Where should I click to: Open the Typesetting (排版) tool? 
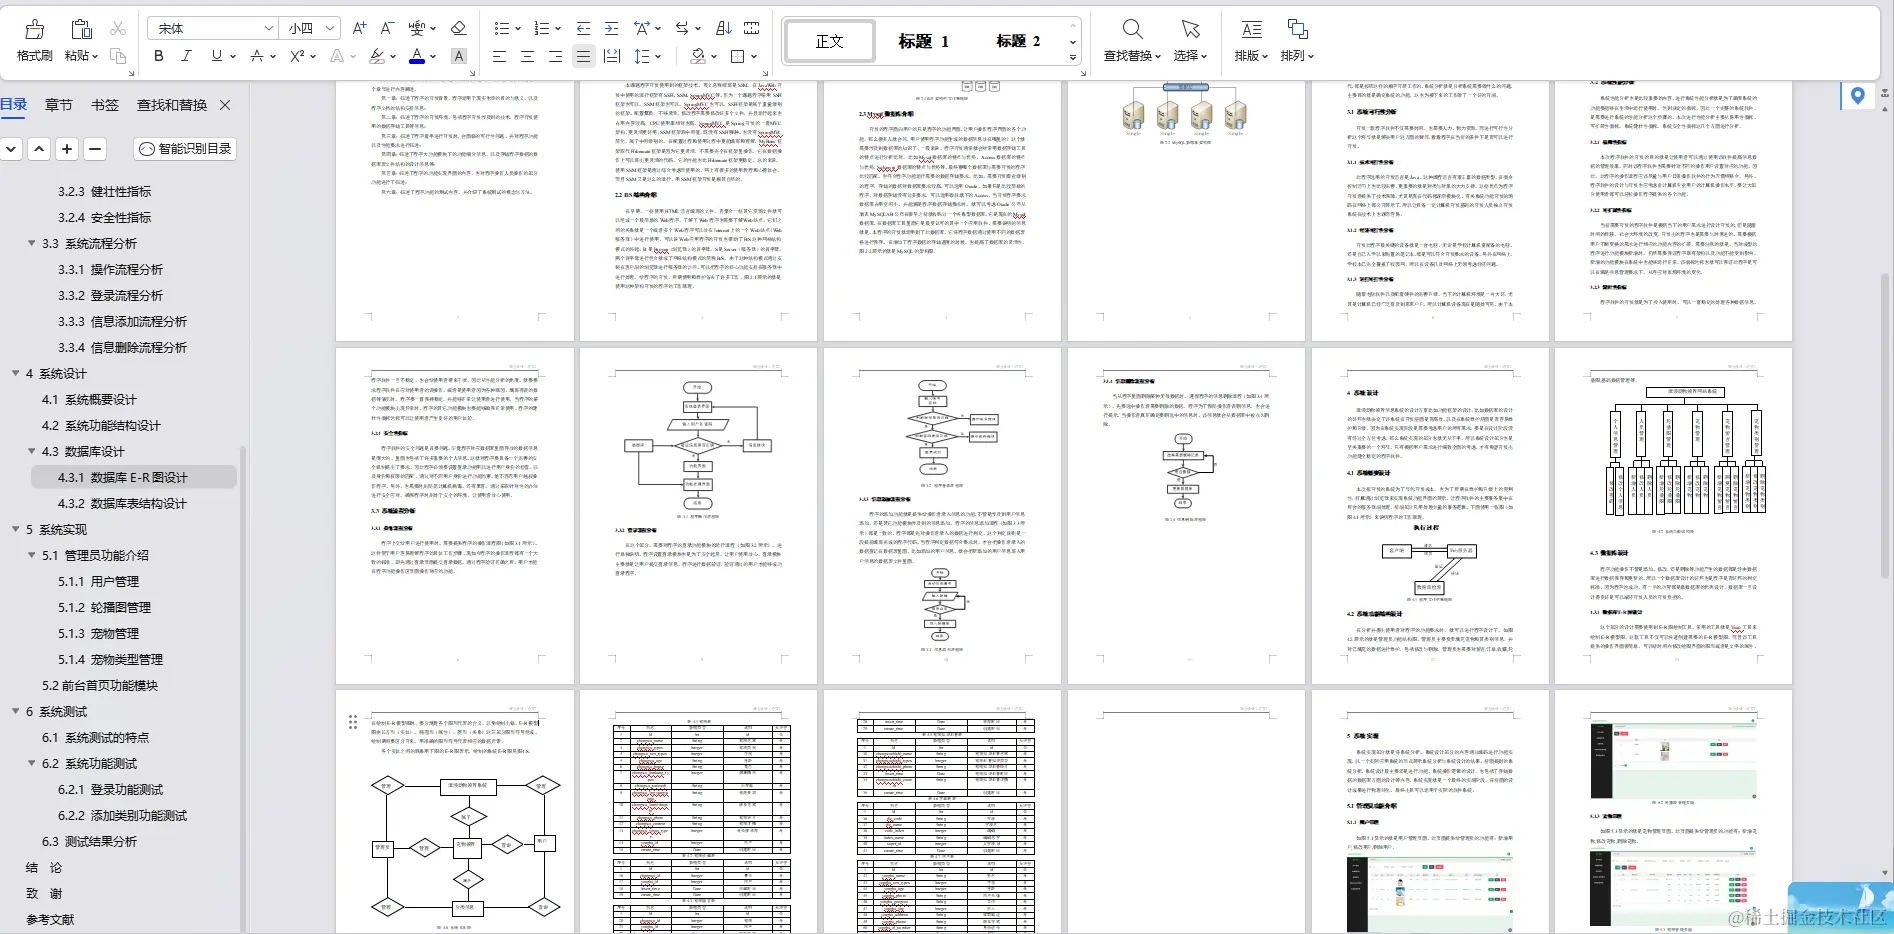pos(1251,40)
